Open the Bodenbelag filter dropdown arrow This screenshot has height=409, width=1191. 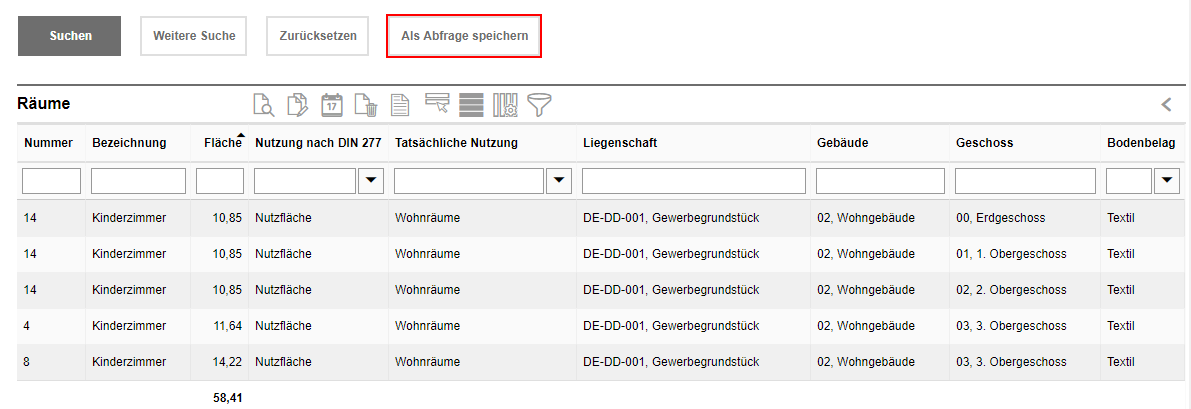click(x=1167, y=181)
